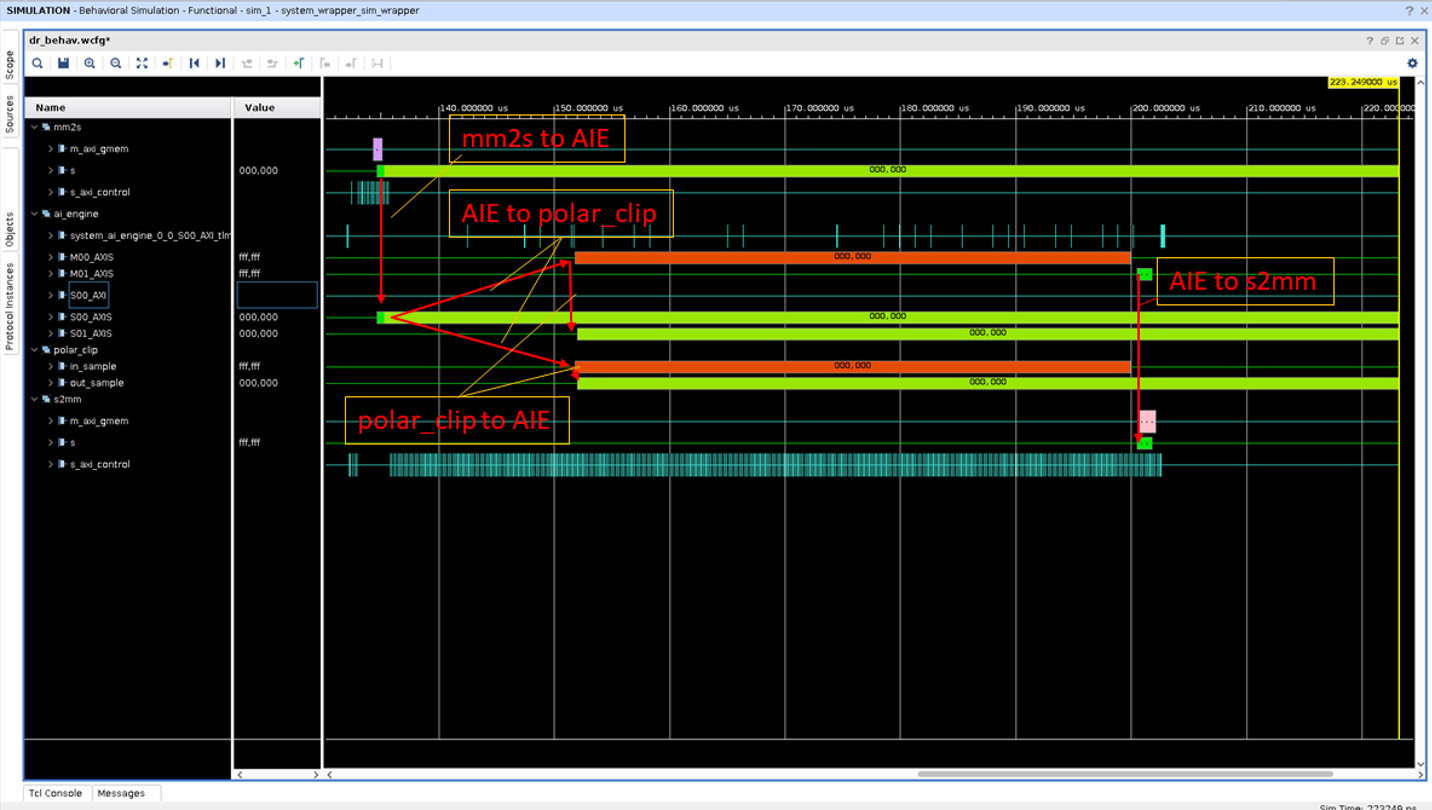Select s_axi_control under mm2s
Image resolution: width=1432 pixels, height=810 pixels.
[x=100, y=192]
